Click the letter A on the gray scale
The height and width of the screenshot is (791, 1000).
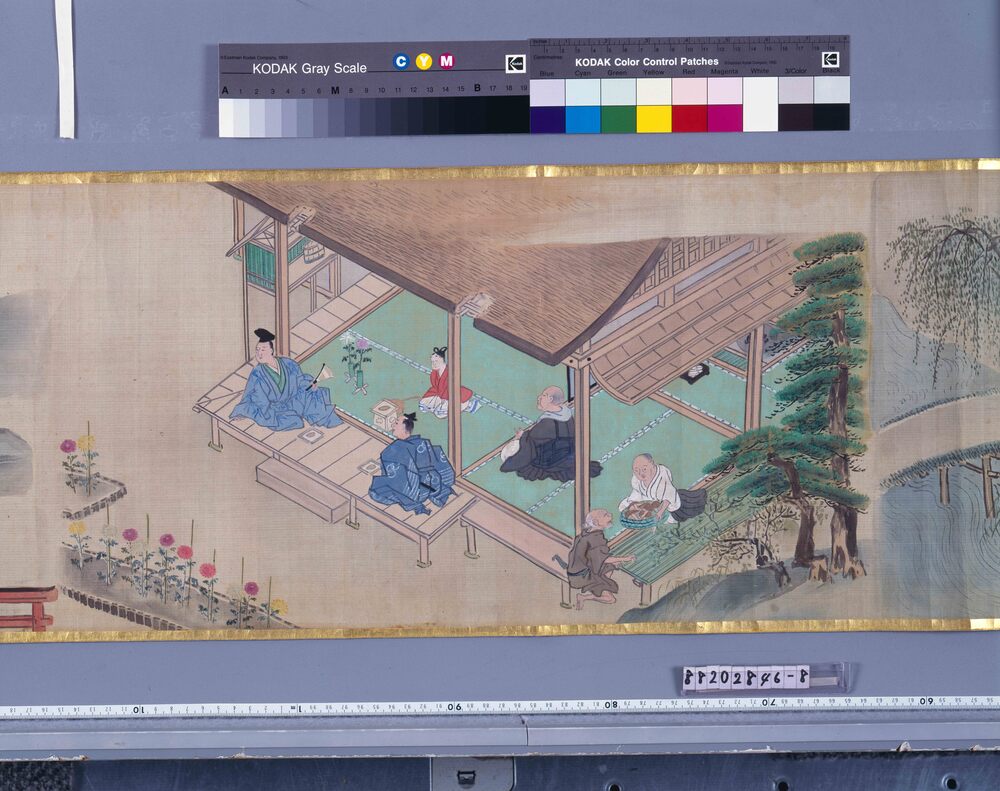pos(224,91)
